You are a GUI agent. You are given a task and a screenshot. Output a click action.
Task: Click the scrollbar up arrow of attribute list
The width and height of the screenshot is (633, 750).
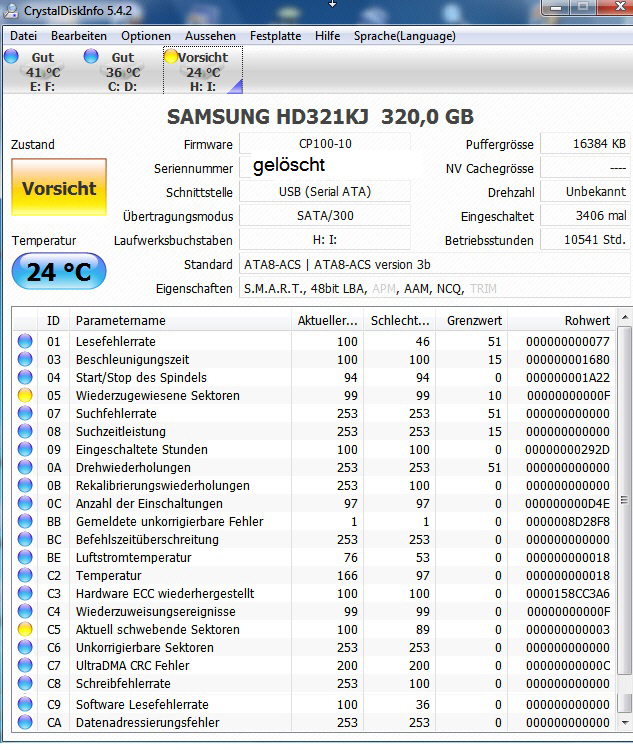[x=624, y=317]
